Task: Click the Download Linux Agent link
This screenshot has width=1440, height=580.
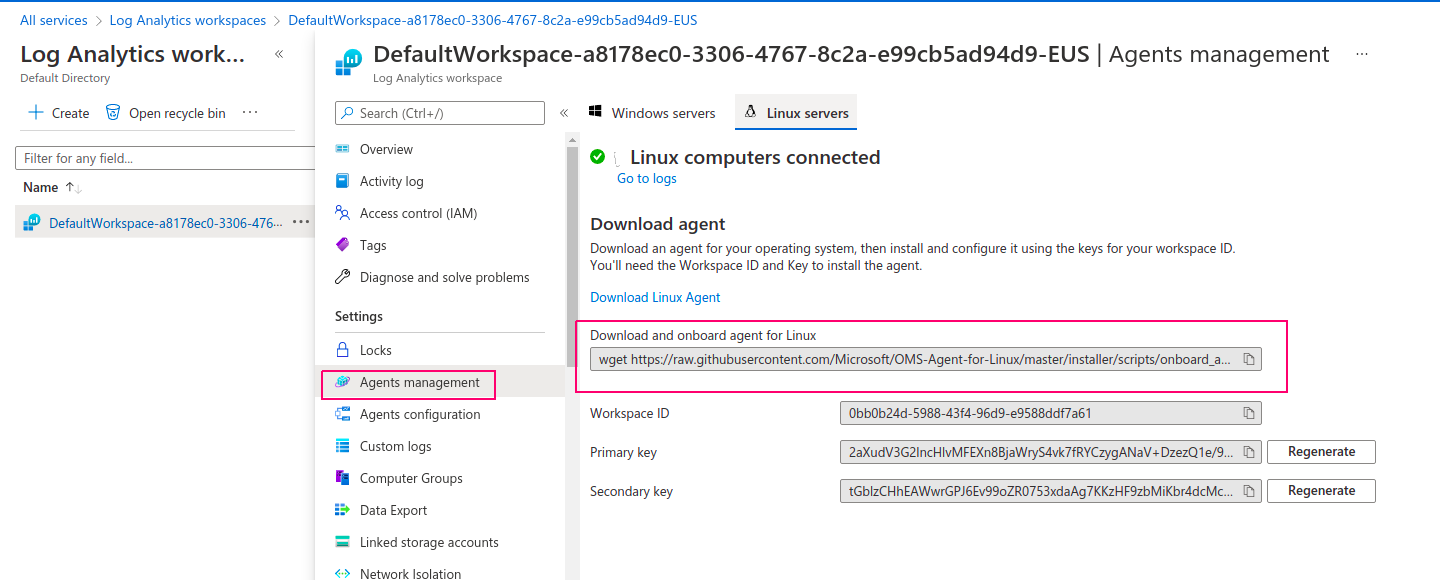Action: (x=655, y=297)
